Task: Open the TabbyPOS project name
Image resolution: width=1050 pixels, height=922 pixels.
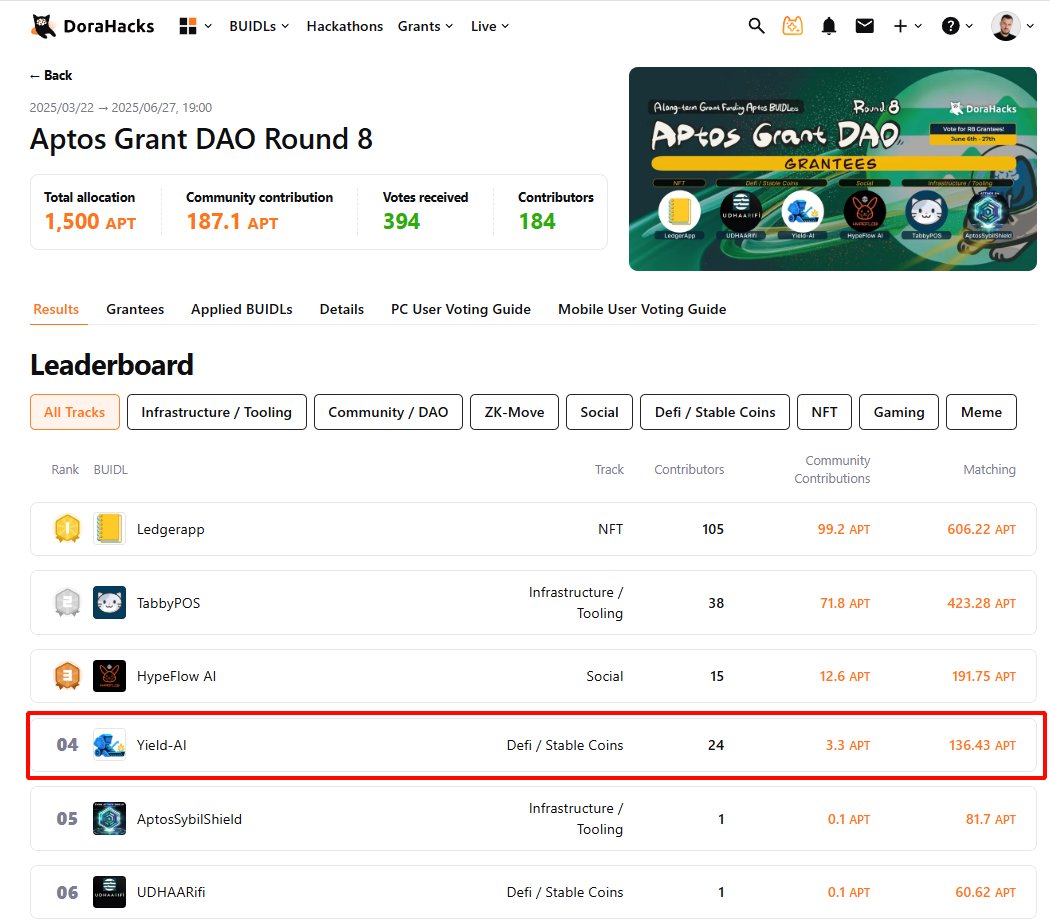Action: 168,603
